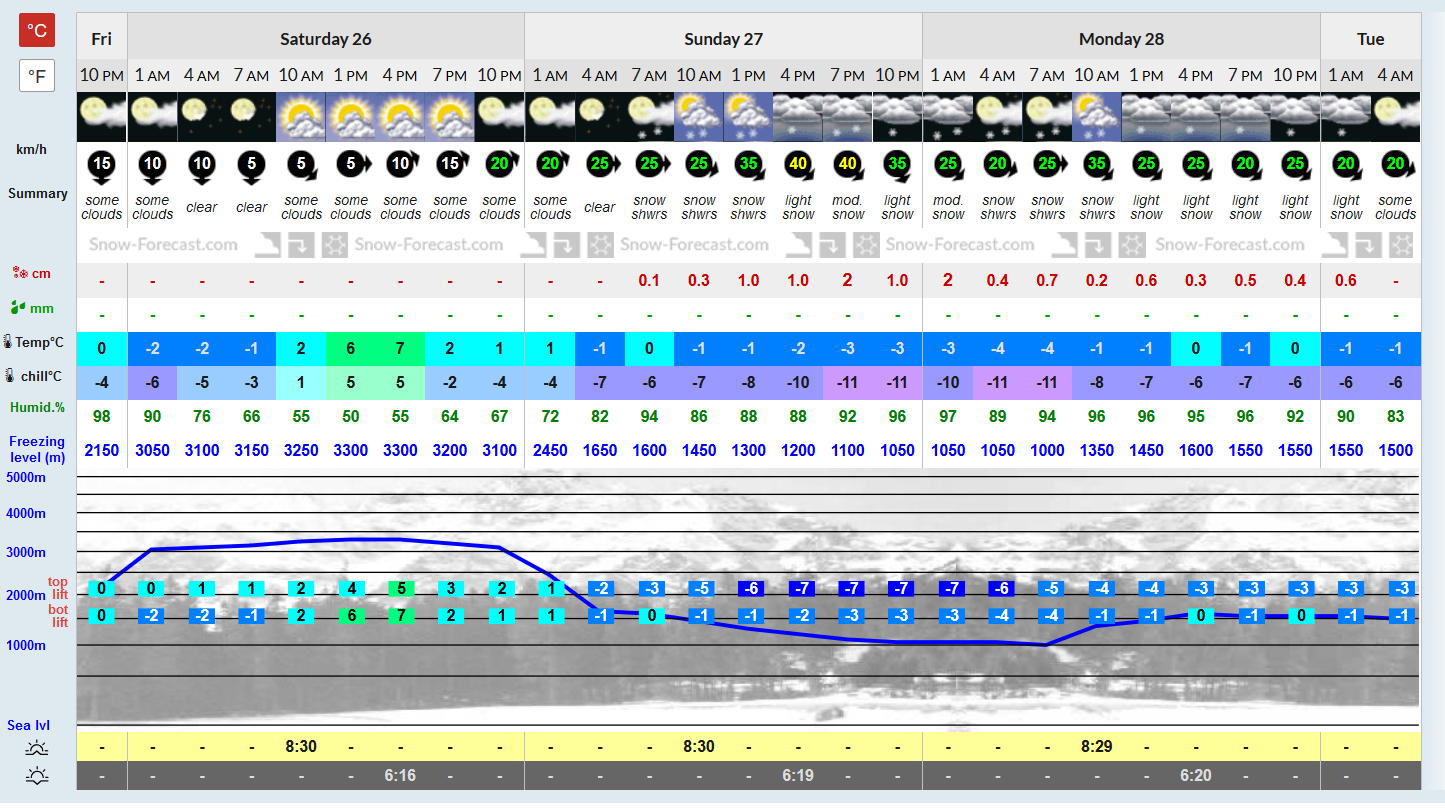This screenshot has height=808, width=1445.
Task: Click the 3000m altitude label
Action: [x=27, y=552]
